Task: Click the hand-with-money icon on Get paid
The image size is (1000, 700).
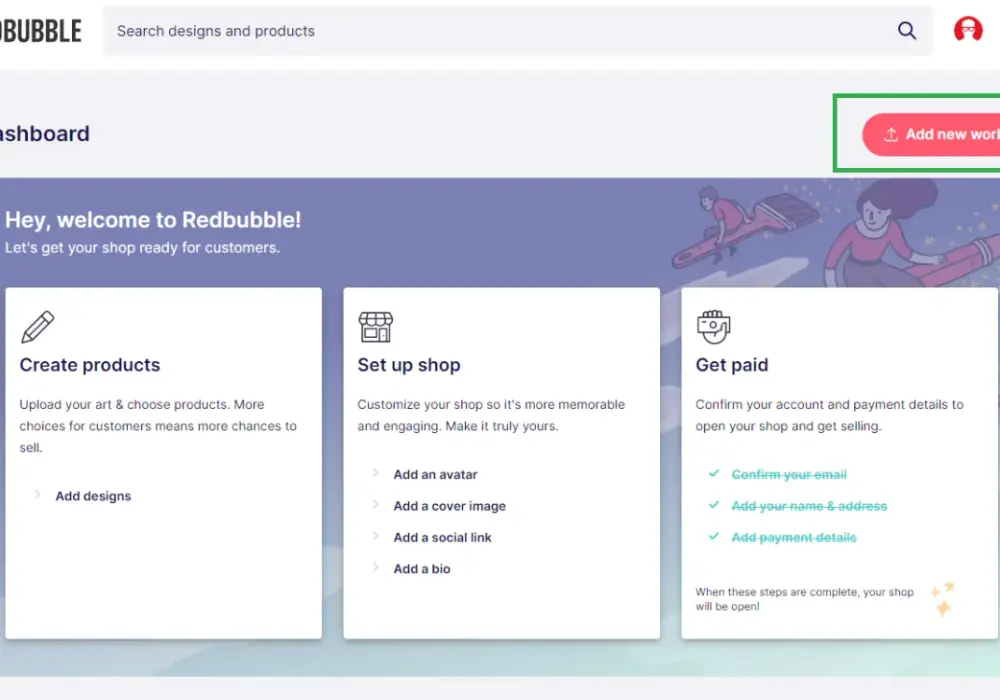Action: tap(713, 326)
